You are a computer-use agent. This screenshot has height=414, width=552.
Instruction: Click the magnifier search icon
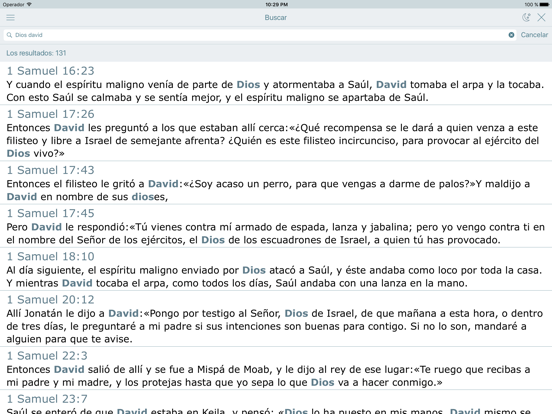click(x=10, y=35)
